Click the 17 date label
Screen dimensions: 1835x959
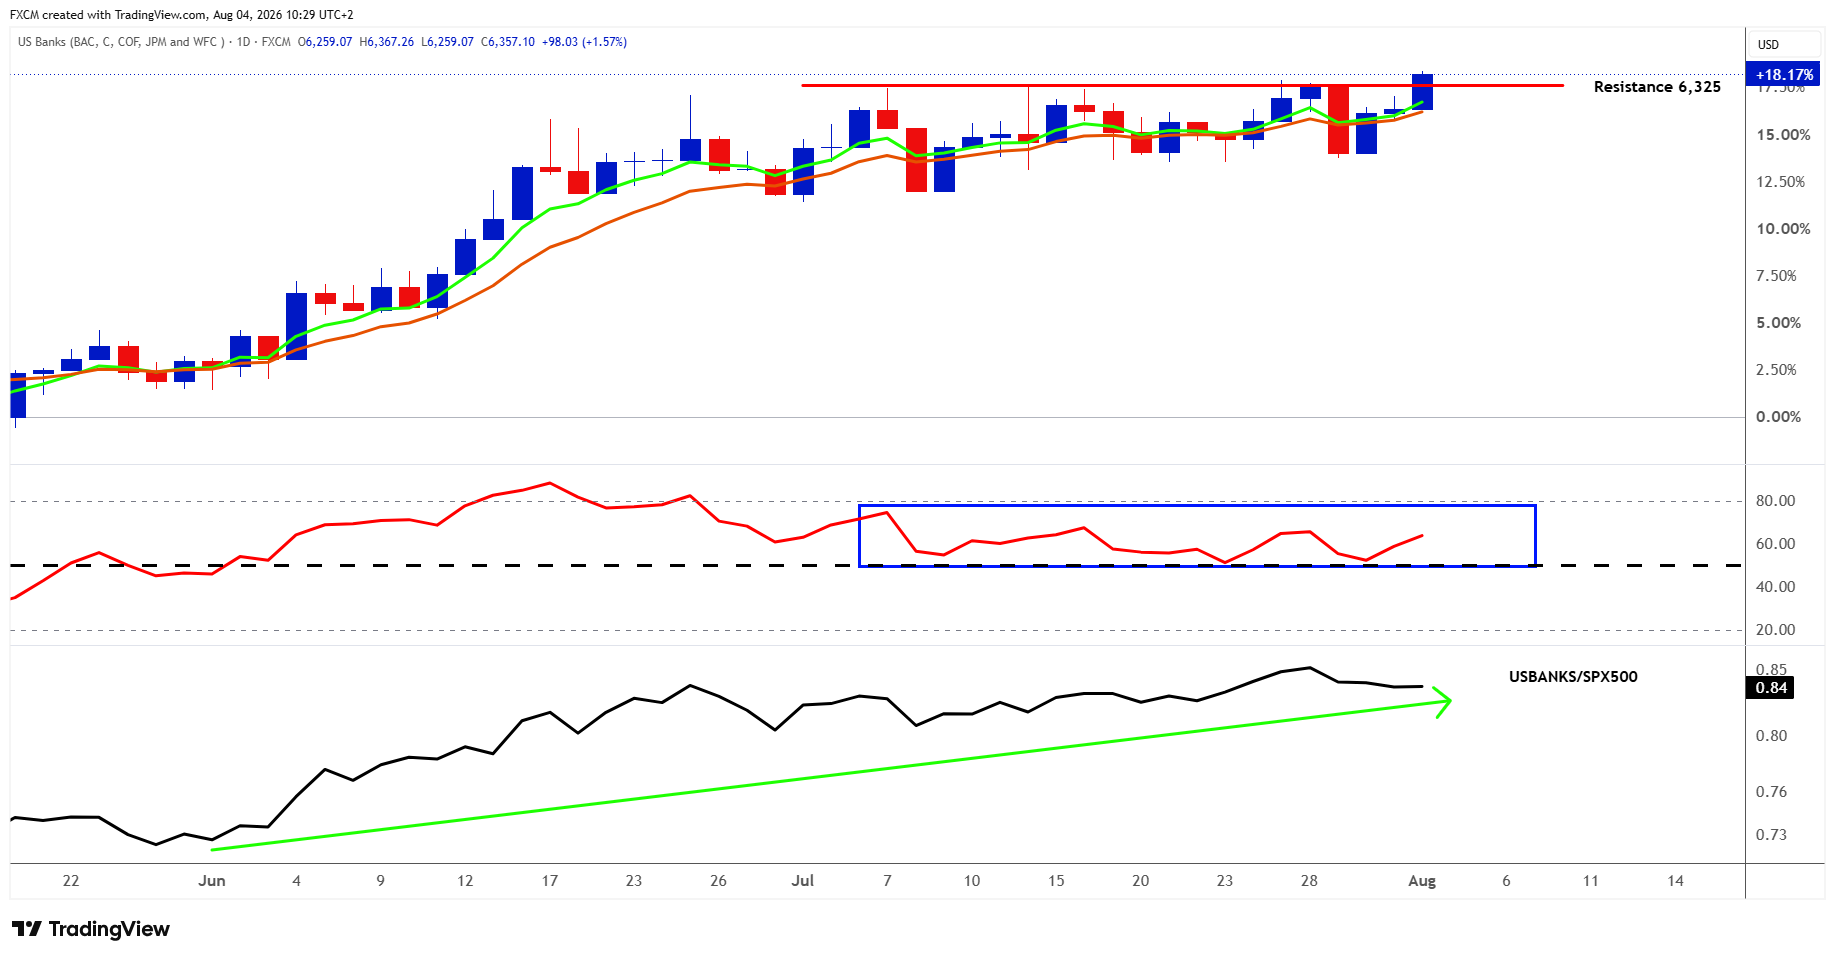click(550, 881)
